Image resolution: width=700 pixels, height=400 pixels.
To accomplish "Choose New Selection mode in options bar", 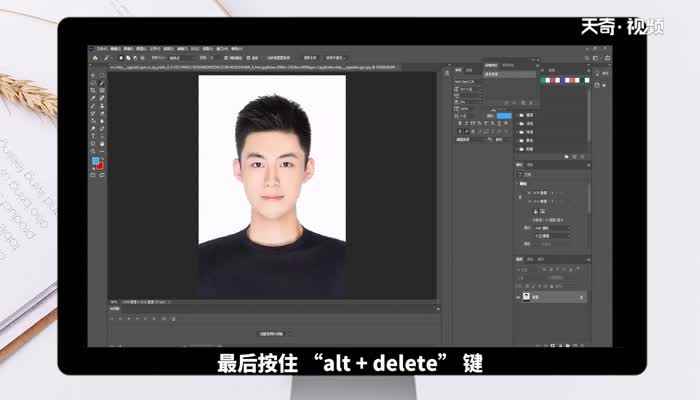I will tap(121, 58).
